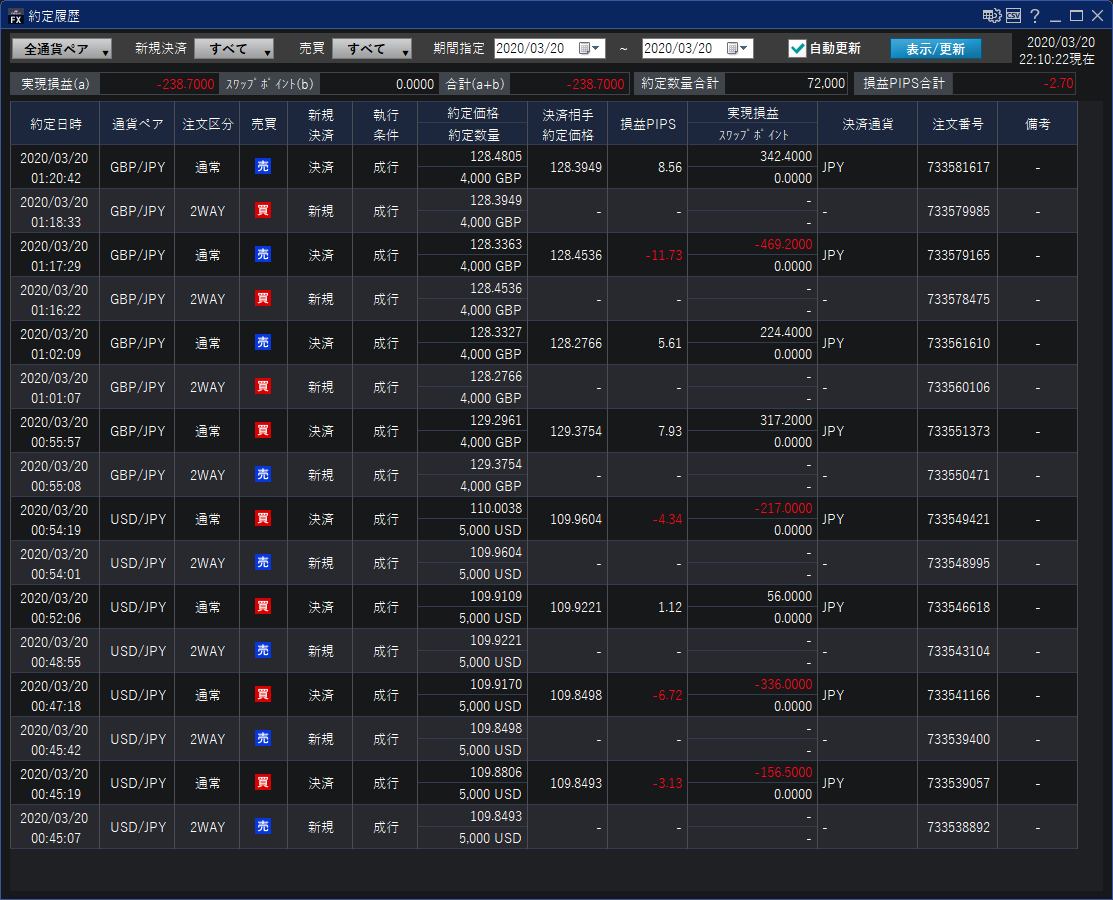Maximize the 約定履歴 window
Viewport: 1113px width, 900px height.
tap(1076, 16)
